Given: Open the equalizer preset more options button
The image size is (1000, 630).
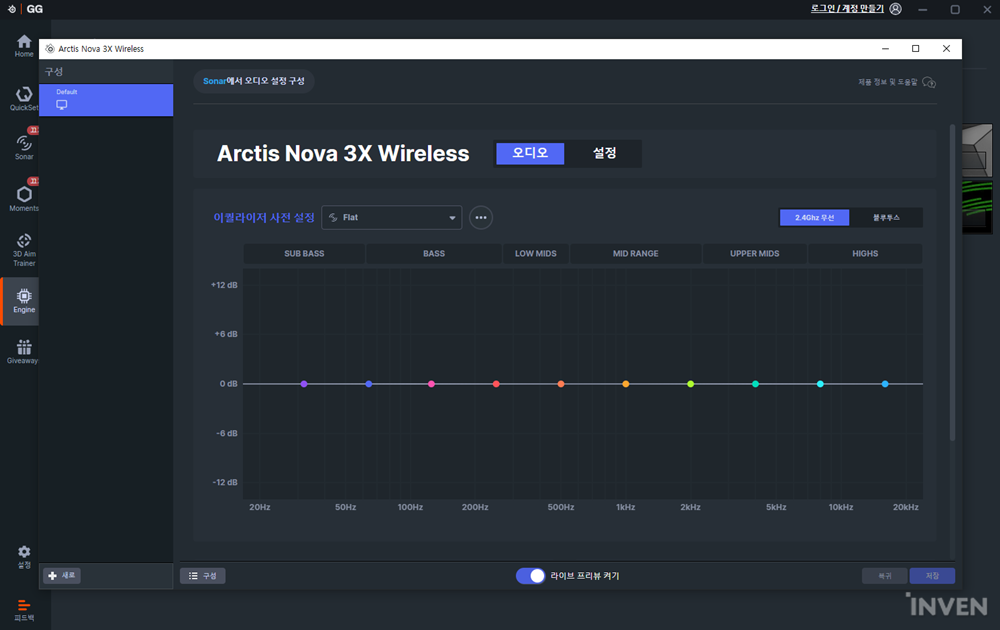Looking at the screenshot, I should coord(481,217).
